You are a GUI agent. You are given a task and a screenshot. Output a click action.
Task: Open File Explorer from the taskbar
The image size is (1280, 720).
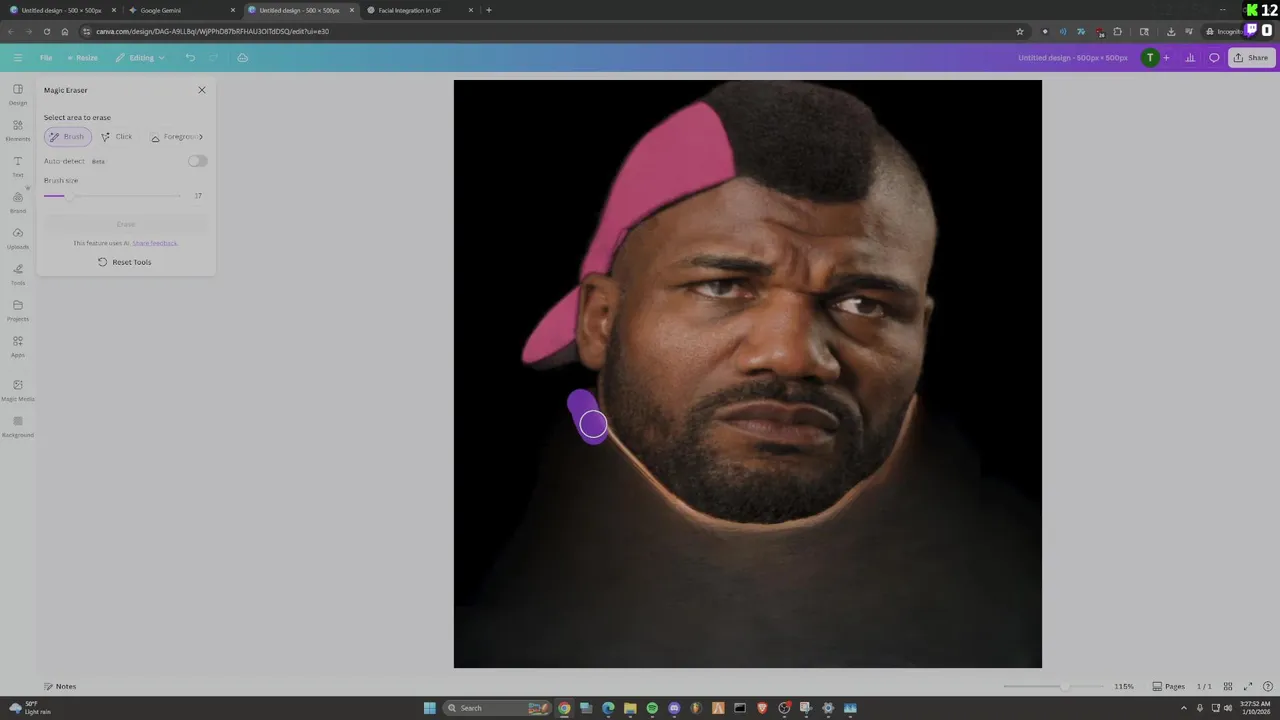(x=630, y=708)
